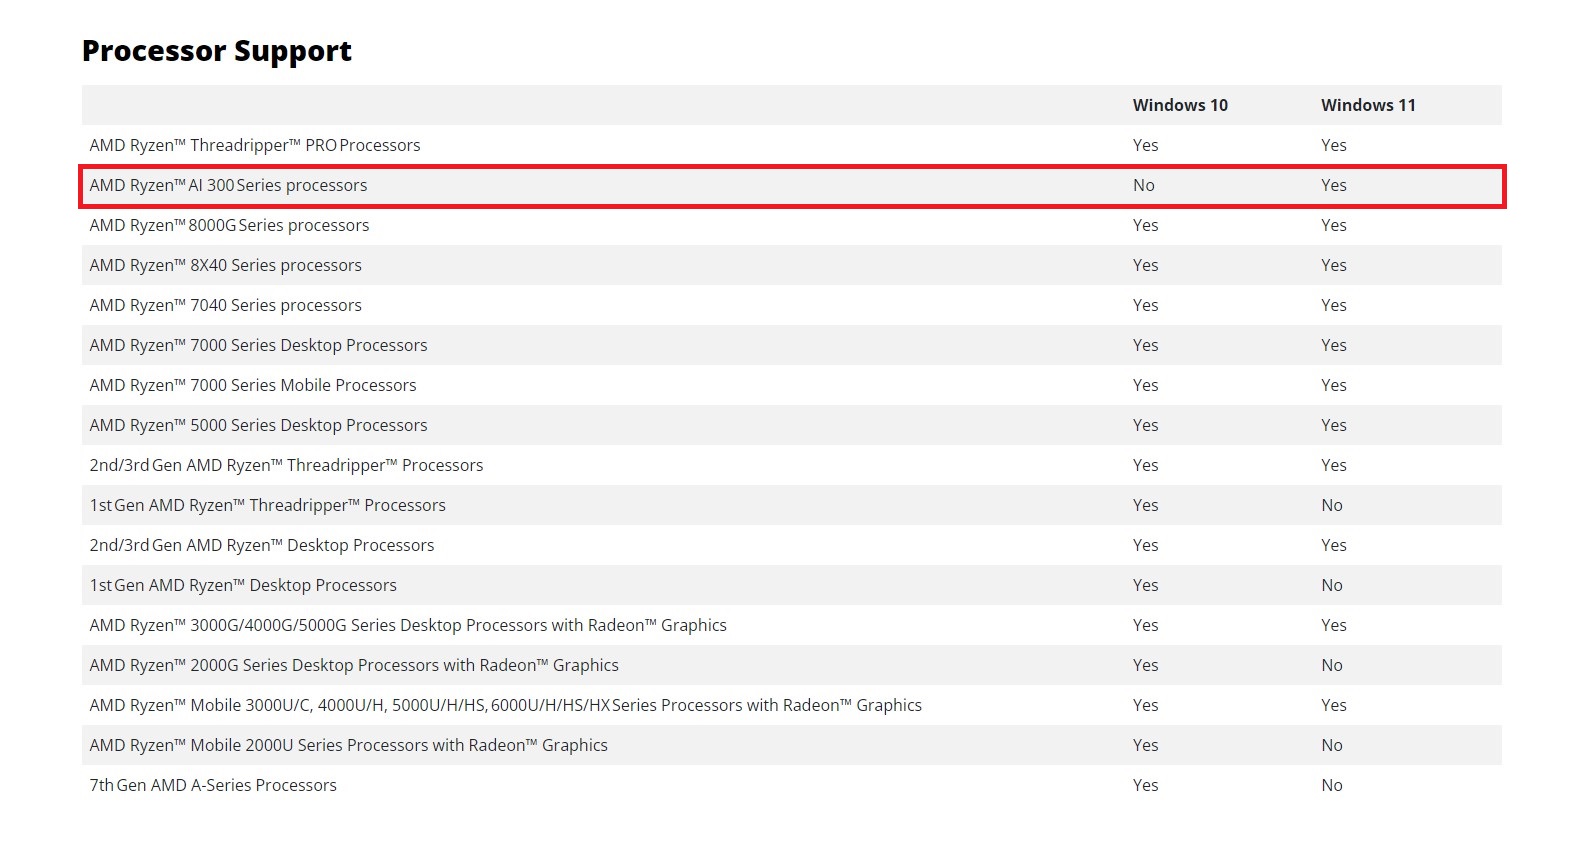1577x849 pixels.
Task: Click the 3000G/4000G/5000G Series Desktop row
Action: 792,625
